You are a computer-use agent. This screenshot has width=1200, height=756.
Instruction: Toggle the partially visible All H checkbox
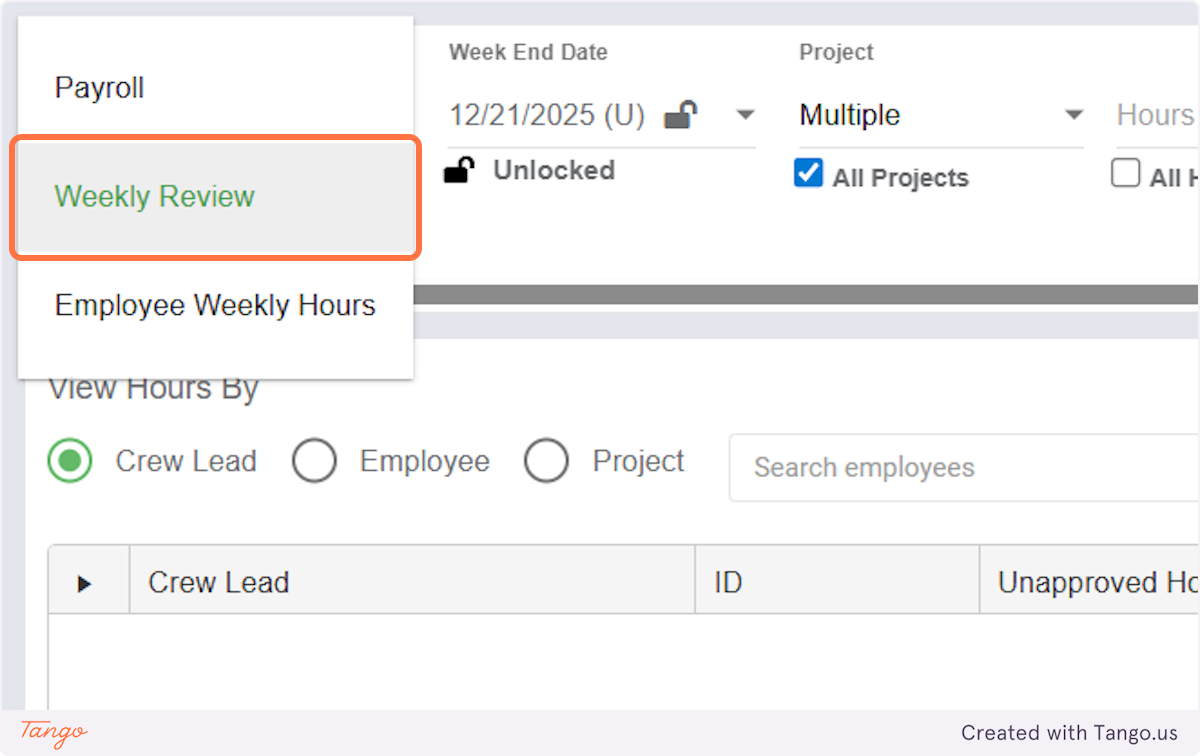pyautogui.click(x=1126, y=174)
